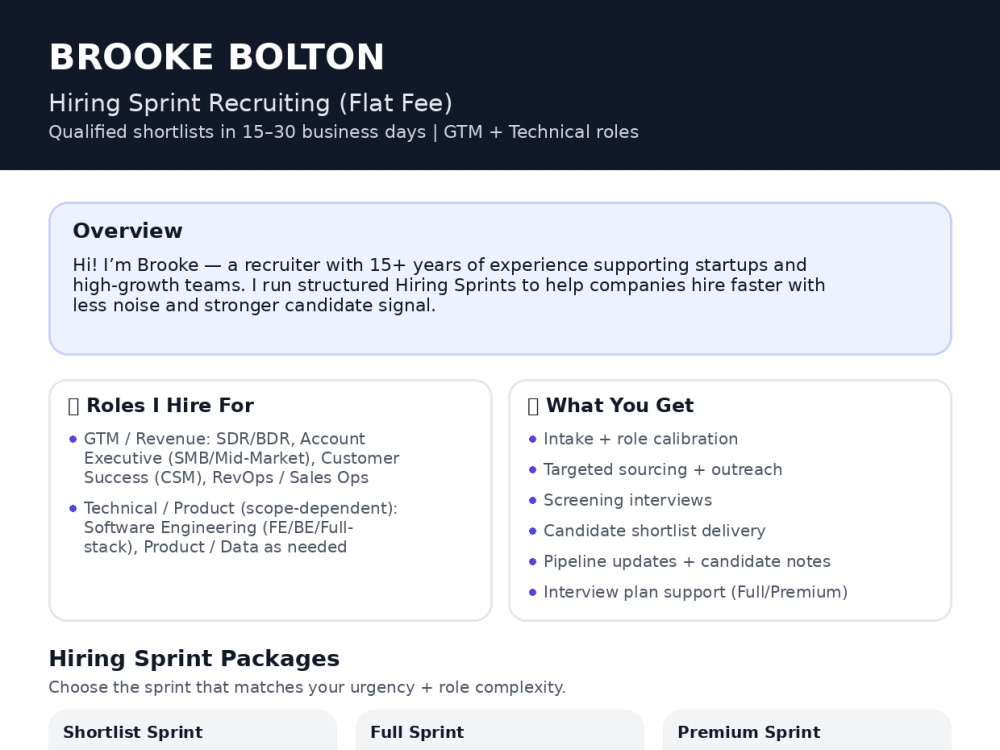The width and height of the screenshot is (1000, 750).
Task: Click the Candidate shortlist delivery item
Action: 654,531
